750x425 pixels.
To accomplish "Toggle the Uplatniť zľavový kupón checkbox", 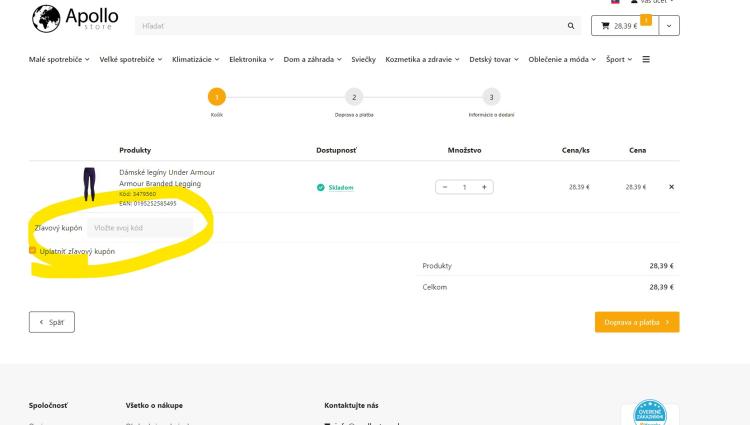I will (x=33, y=250).
